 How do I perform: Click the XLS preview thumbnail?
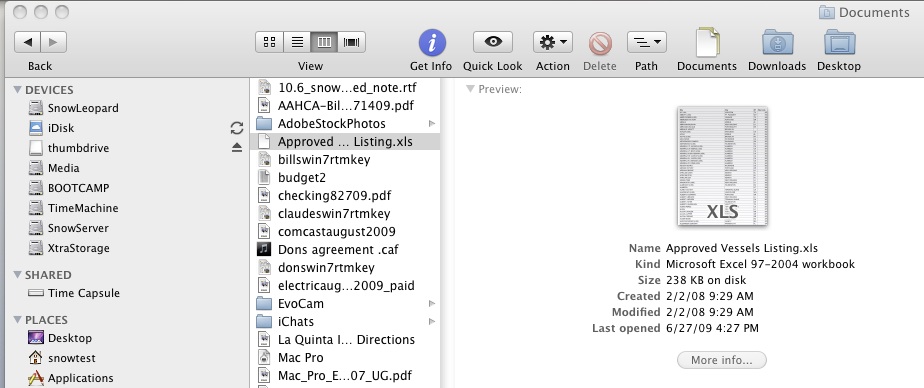[722, 166]
